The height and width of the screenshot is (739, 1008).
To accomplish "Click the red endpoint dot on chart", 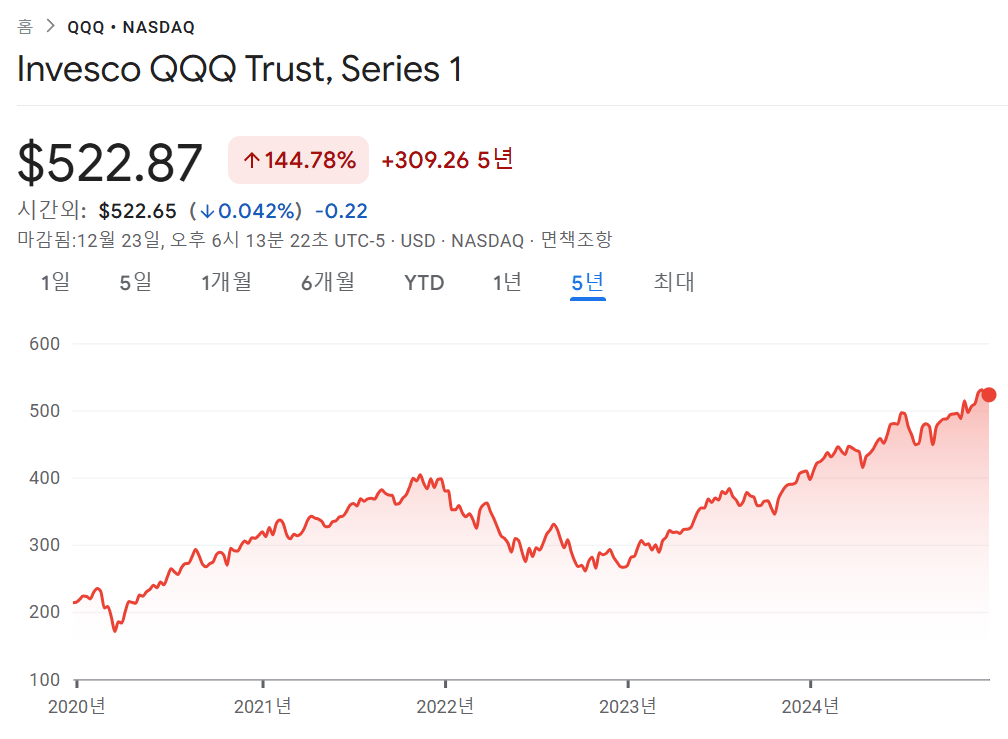I will coord(989,395).
